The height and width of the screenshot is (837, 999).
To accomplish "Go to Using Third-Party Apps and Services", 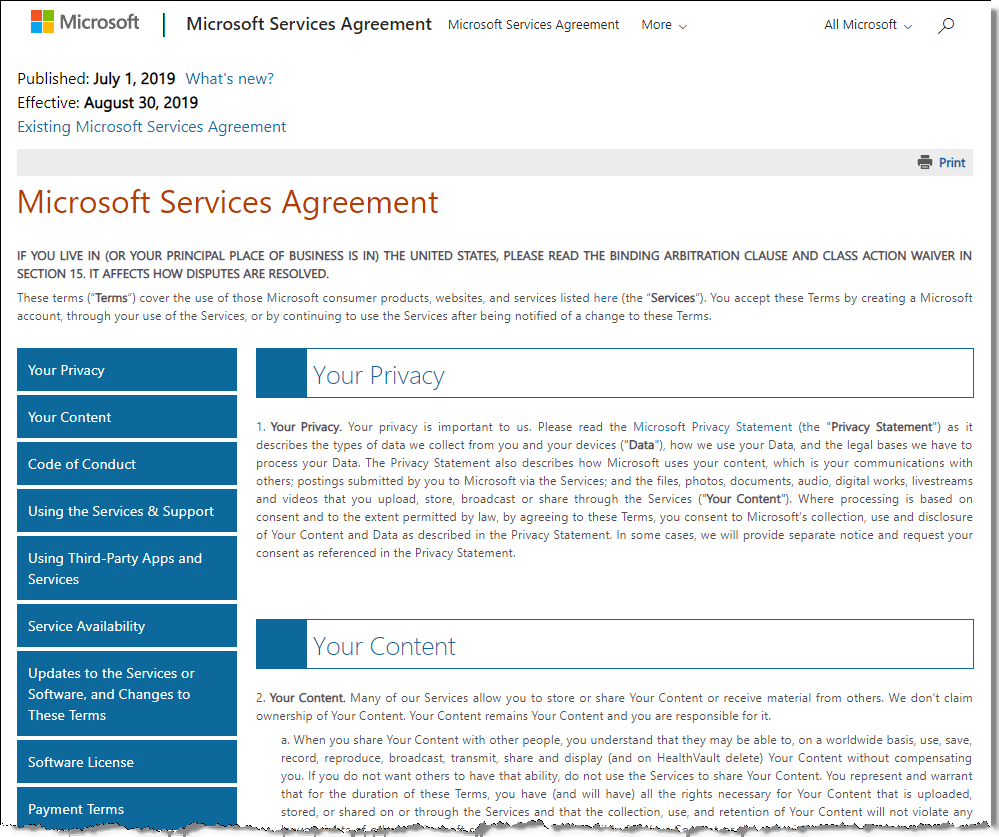I will pos(127,568).
